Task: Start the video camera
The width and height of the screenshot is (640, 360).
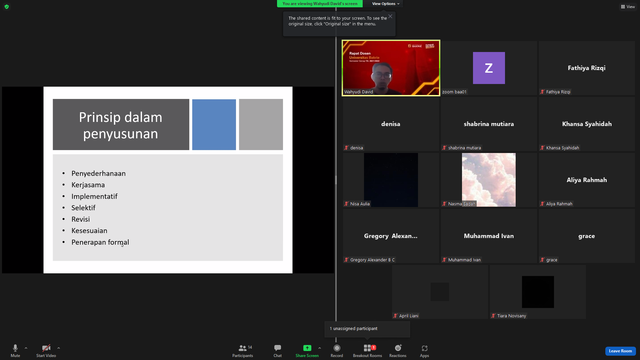Action: pyautogui.click(x=46, y=350)
